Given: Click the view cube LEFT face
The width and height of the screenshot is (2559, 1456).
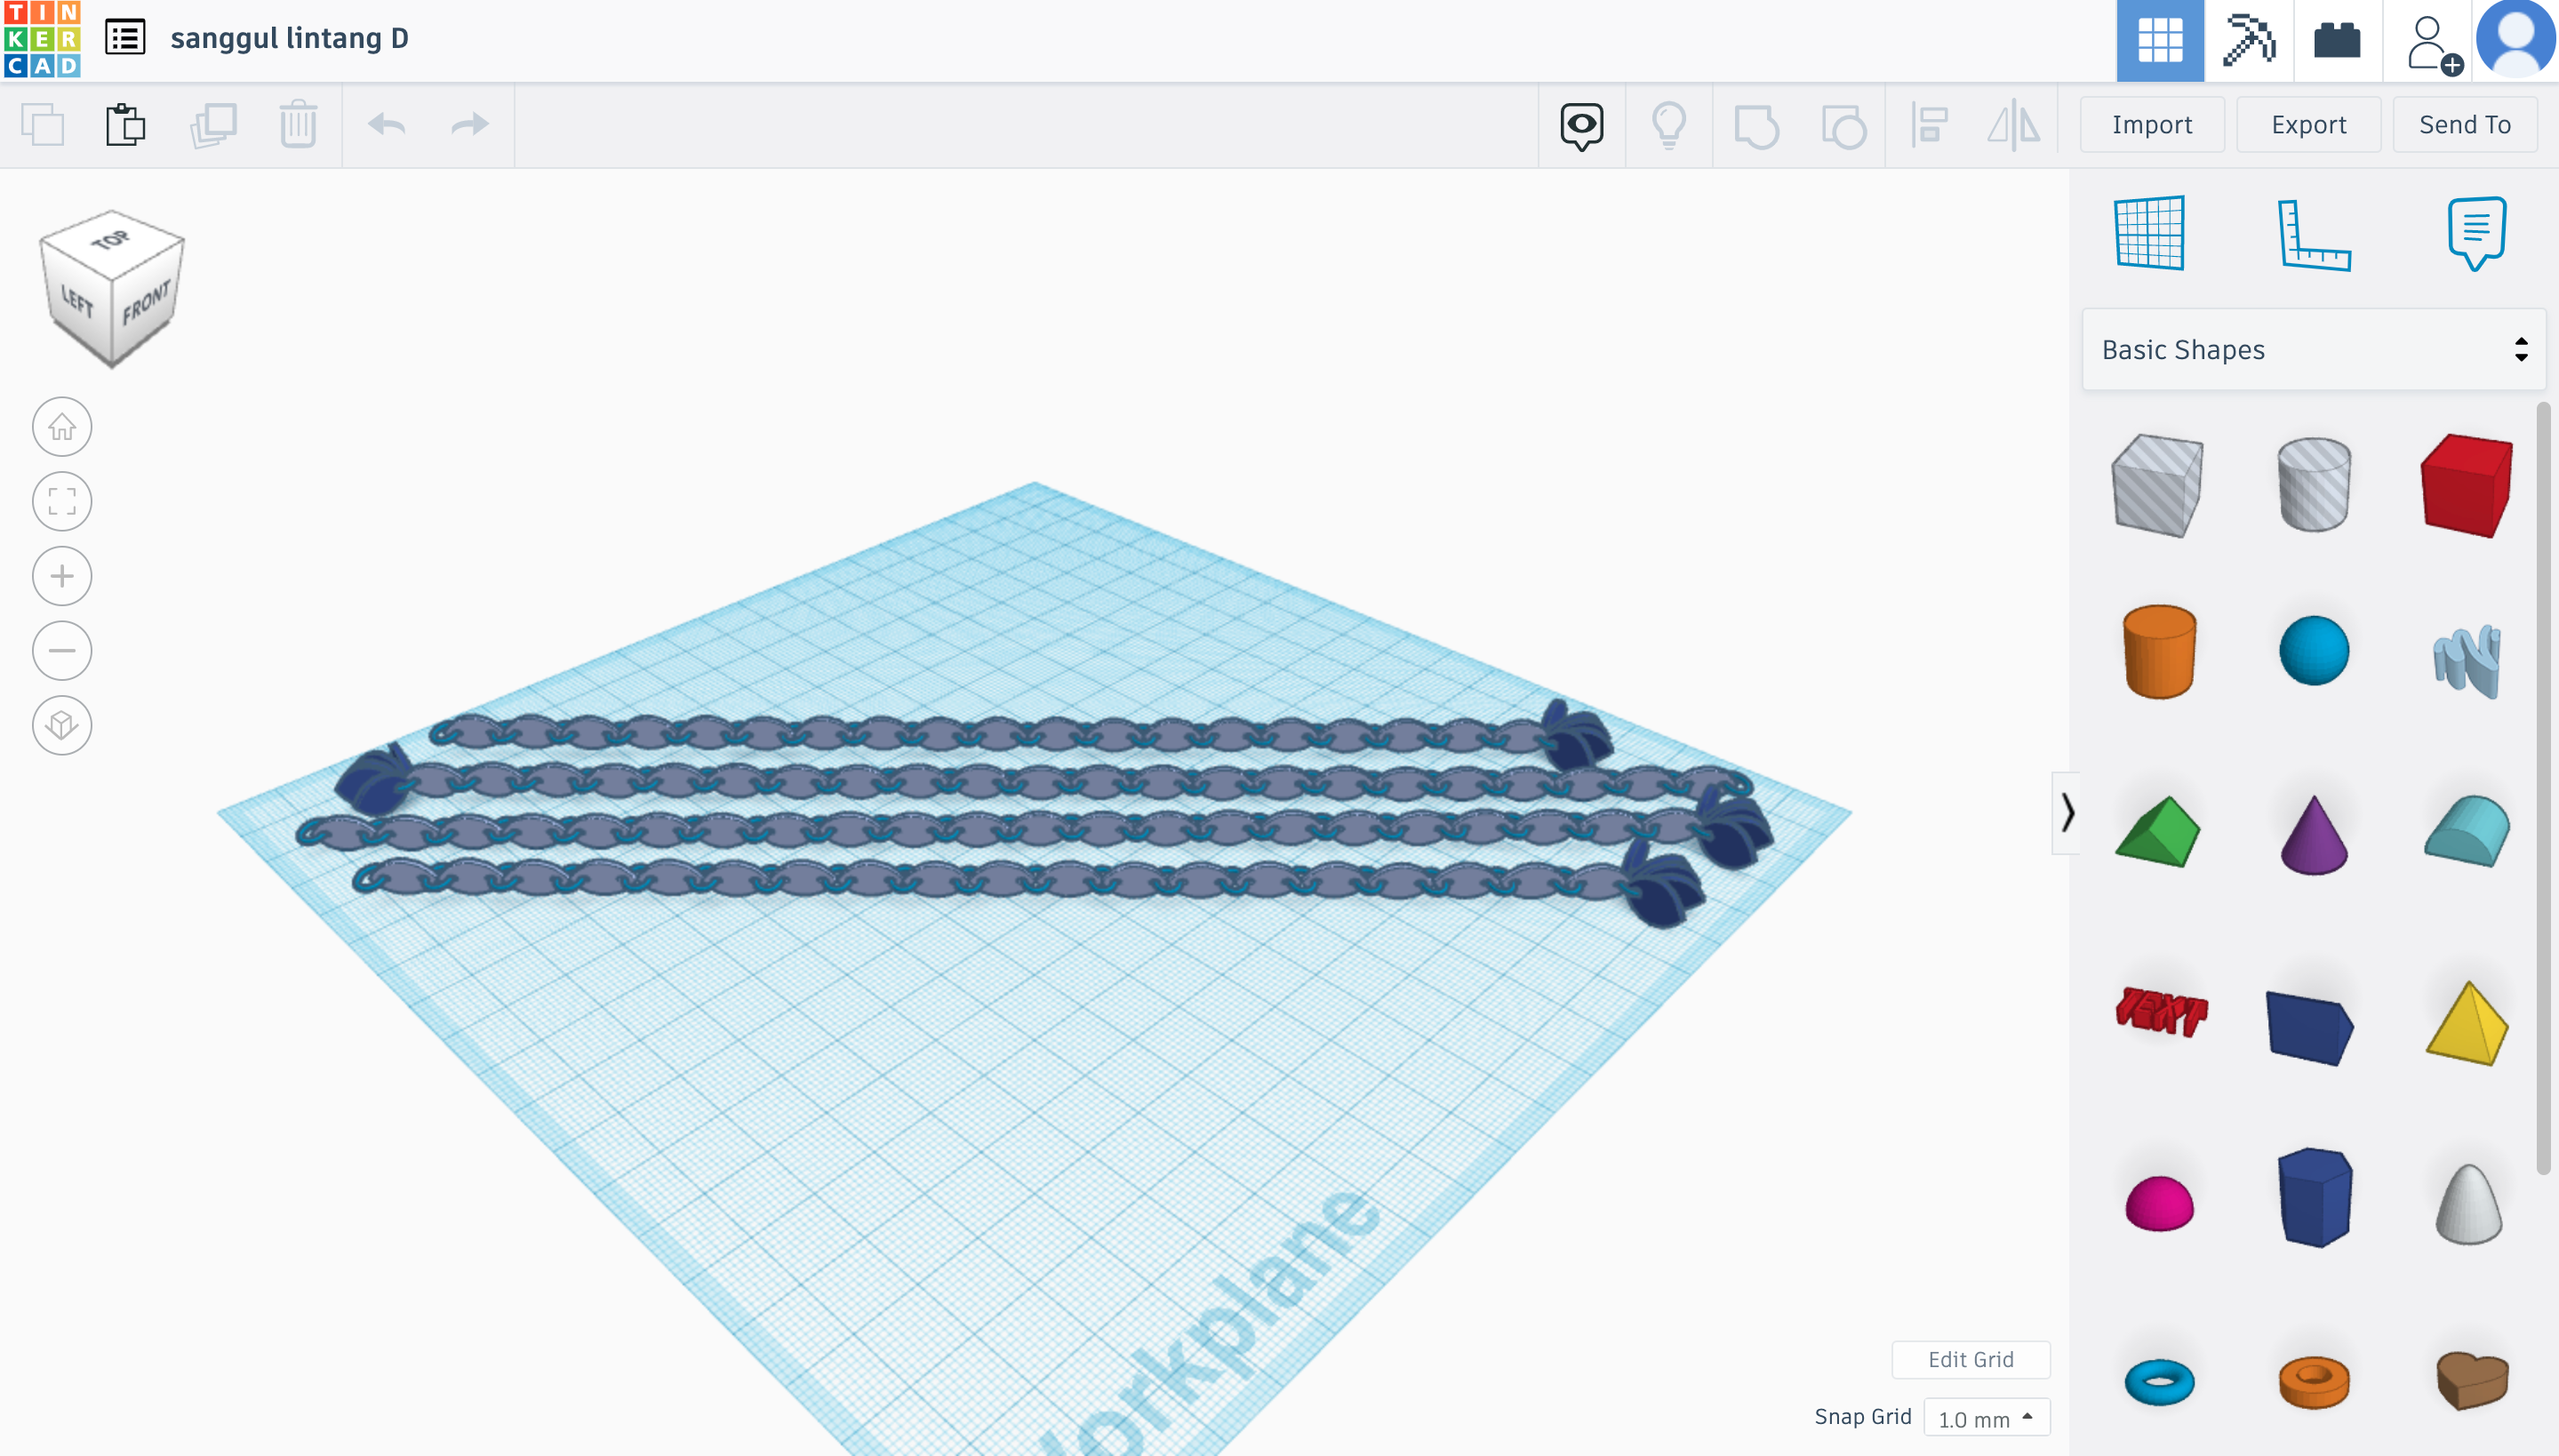Looking at the screenshot, I should [x=77, y=300].
